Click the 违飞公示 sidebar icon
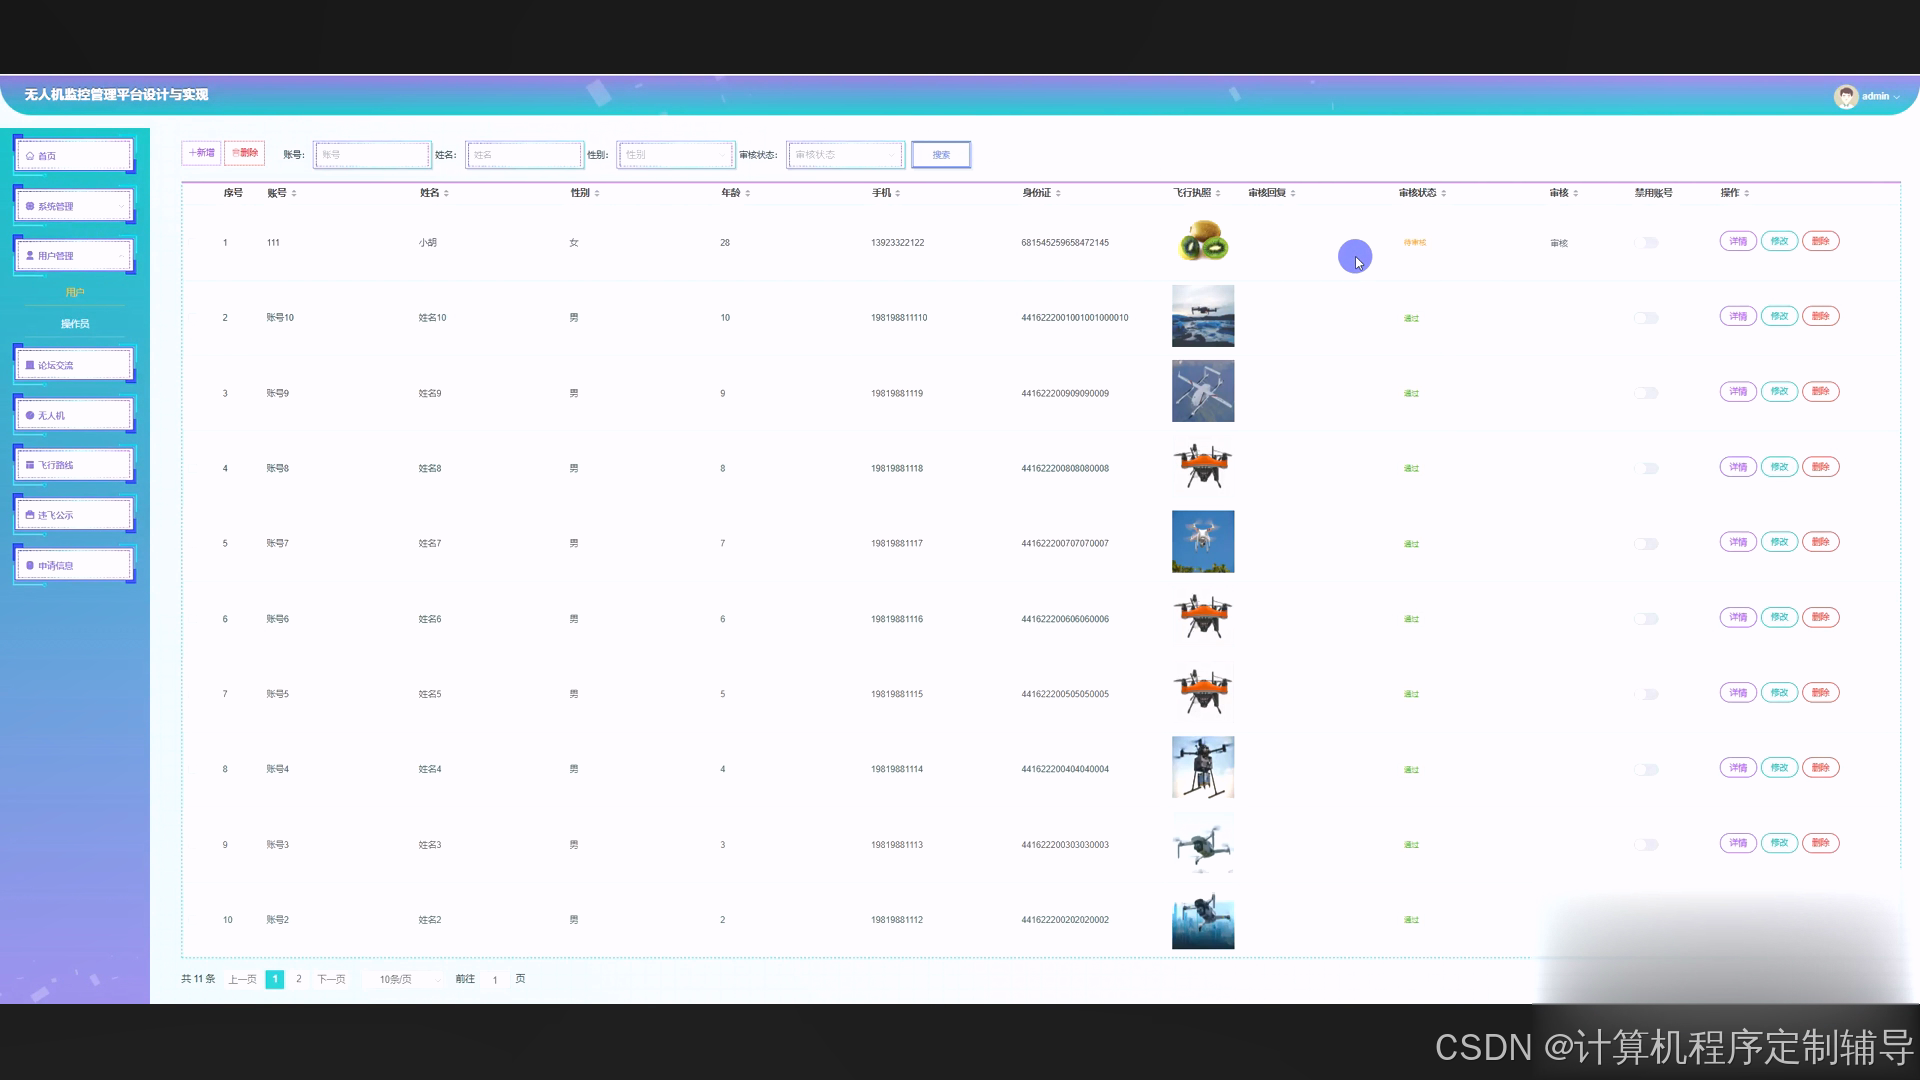This screenshot has height=1080, width=1920. [30, 515]
